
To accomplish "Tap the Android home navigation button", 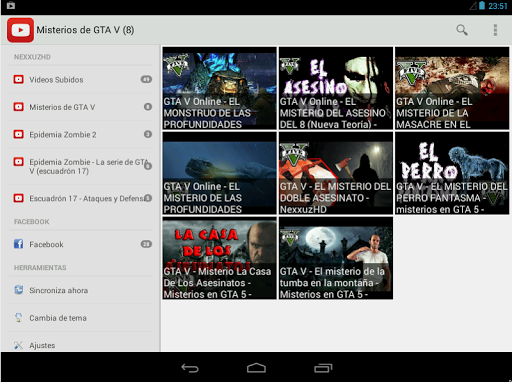I will (256, 368).
